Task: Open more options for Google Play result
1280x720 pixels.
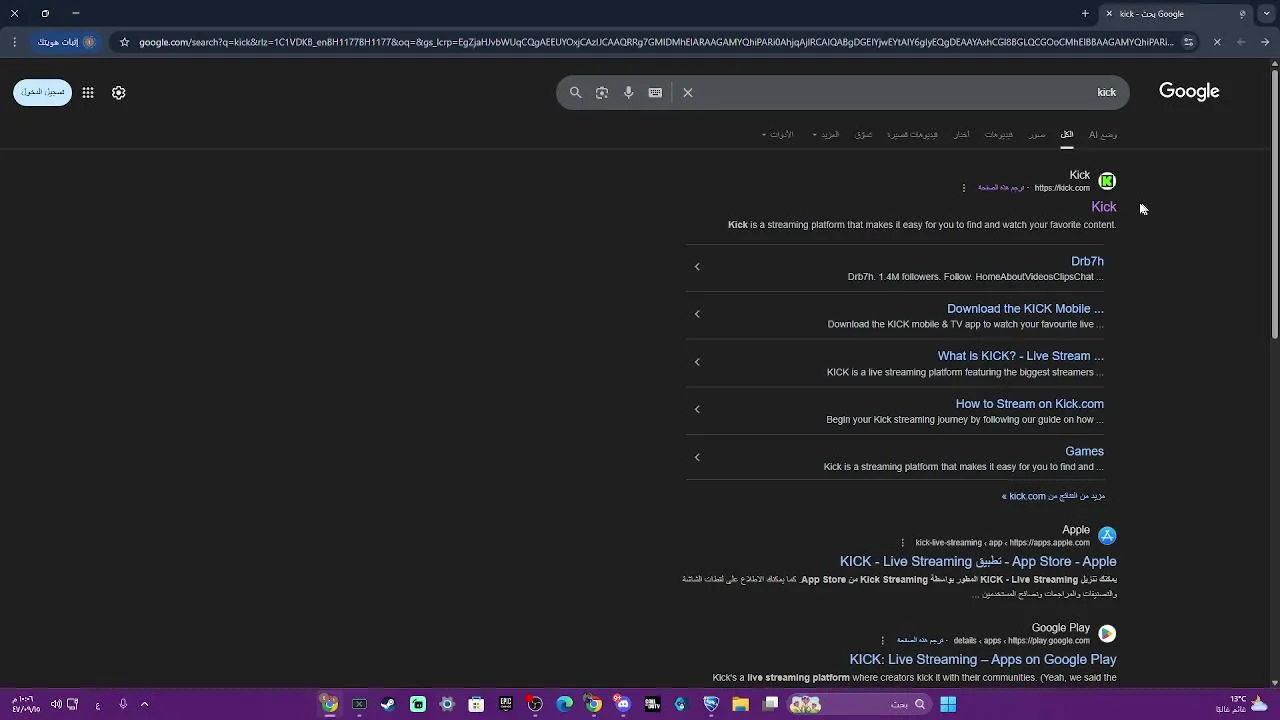Action: (883, 641)
